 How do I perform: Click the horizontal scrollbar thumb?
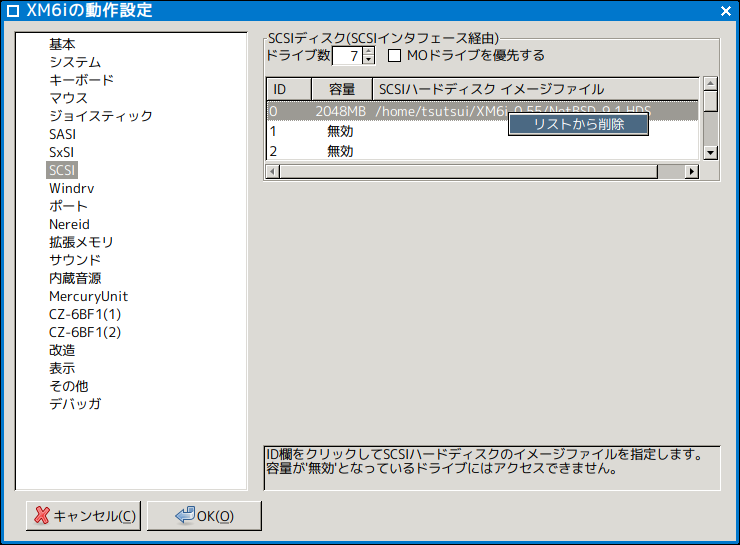pyautogui.click(x=468, y=171)
